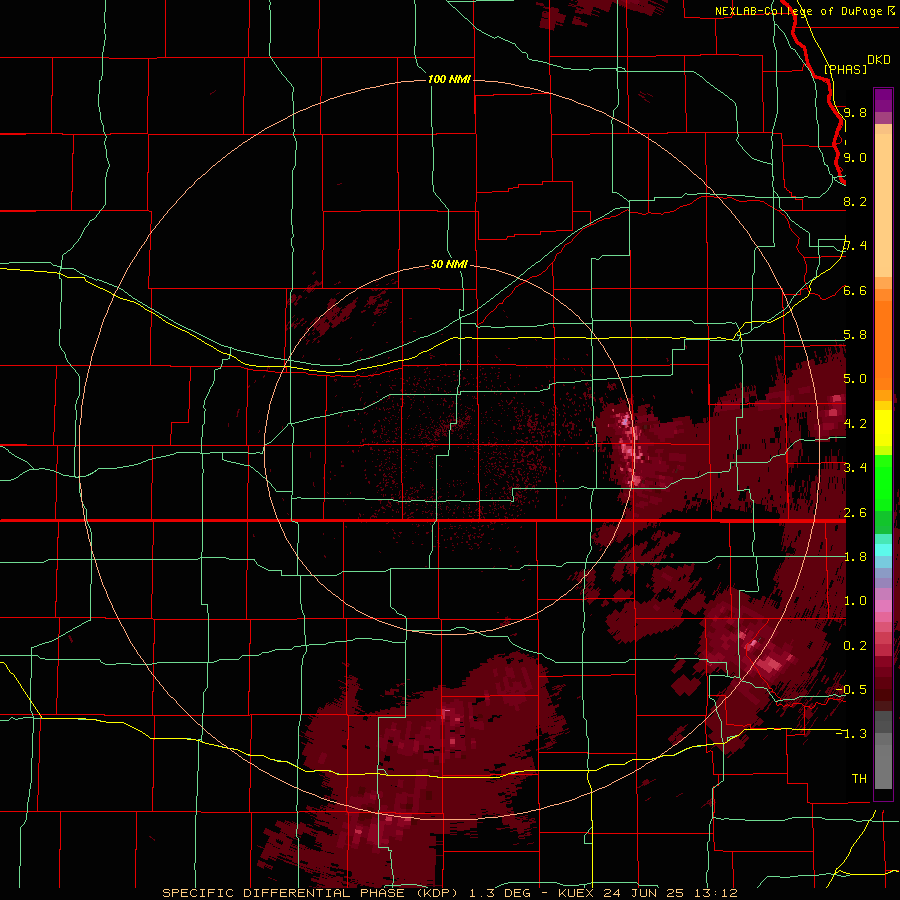Click the 1.8 scale value

click(x=855, y=557)
